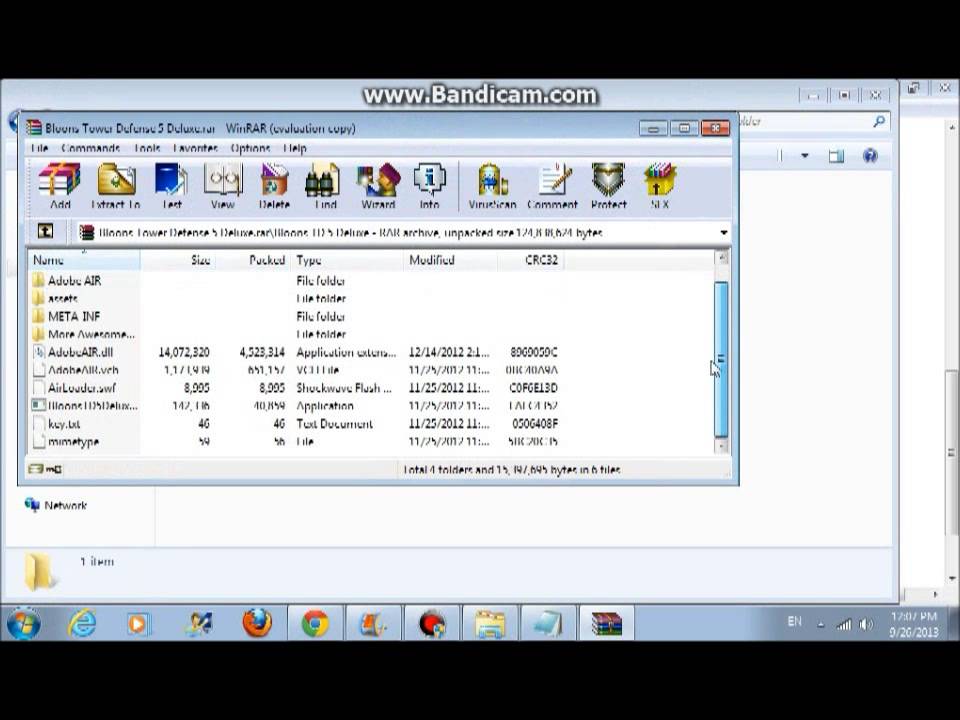
Task: Select the More Awesome... folder
Action: pos(83,334)
